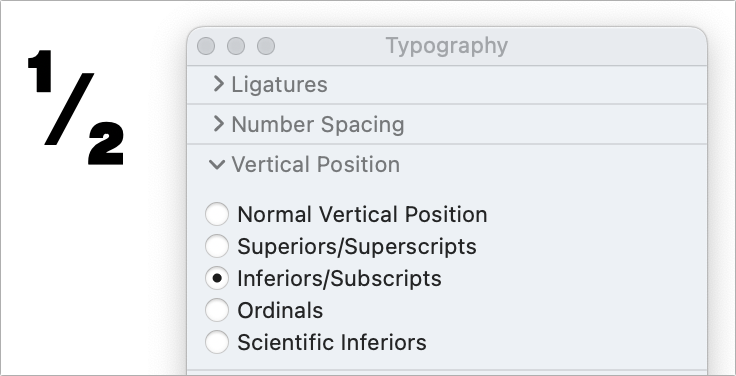Click the Superiors/Superscripts label text
This screenshot has height=376, width=736.
click(x=357, y=246)
